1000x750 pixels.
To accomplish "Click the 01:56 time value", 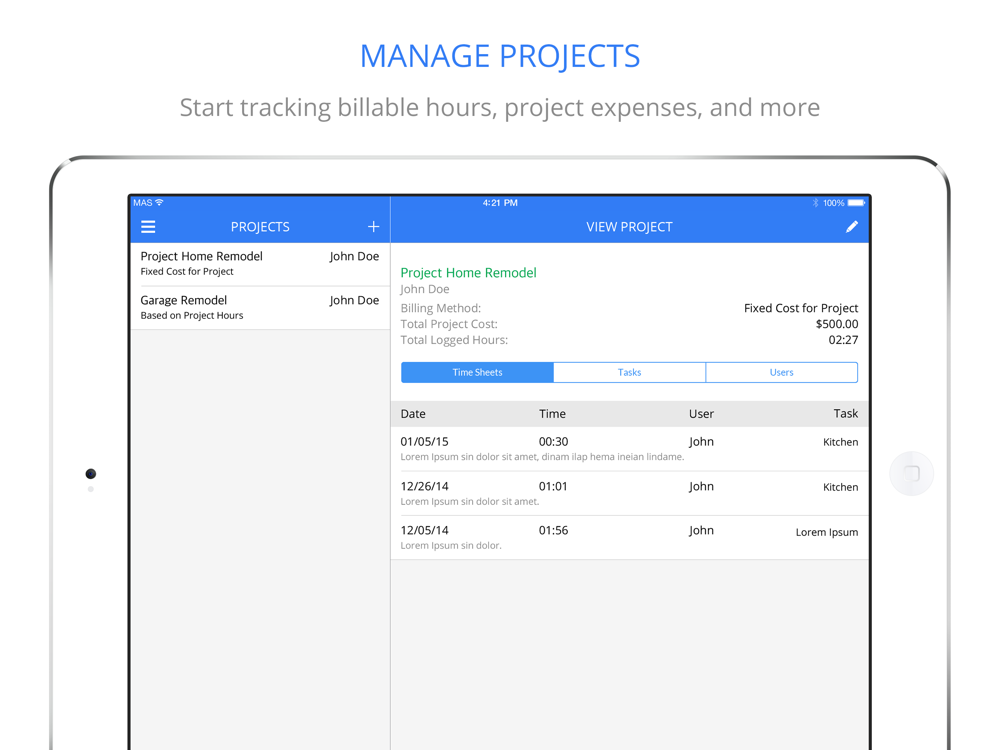I will pyautogui.click(x=553, y=531).
